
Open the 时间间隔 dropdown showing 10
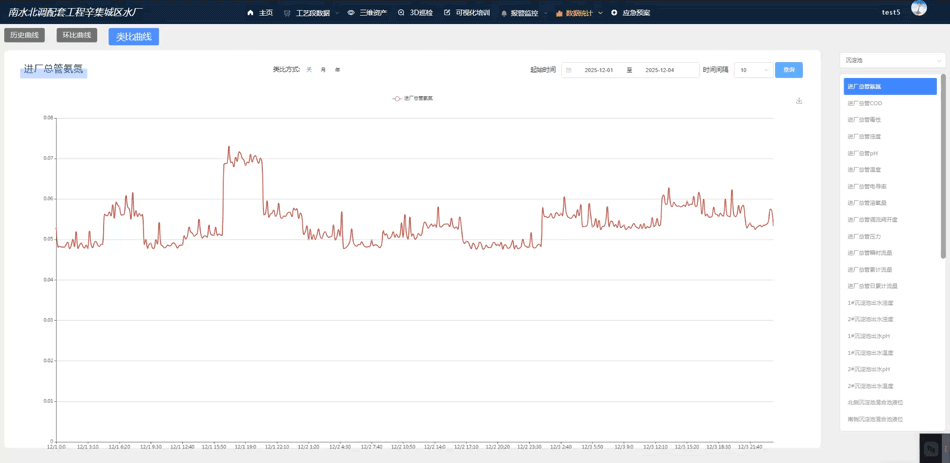pyautogui.click(x=752, y=70)
